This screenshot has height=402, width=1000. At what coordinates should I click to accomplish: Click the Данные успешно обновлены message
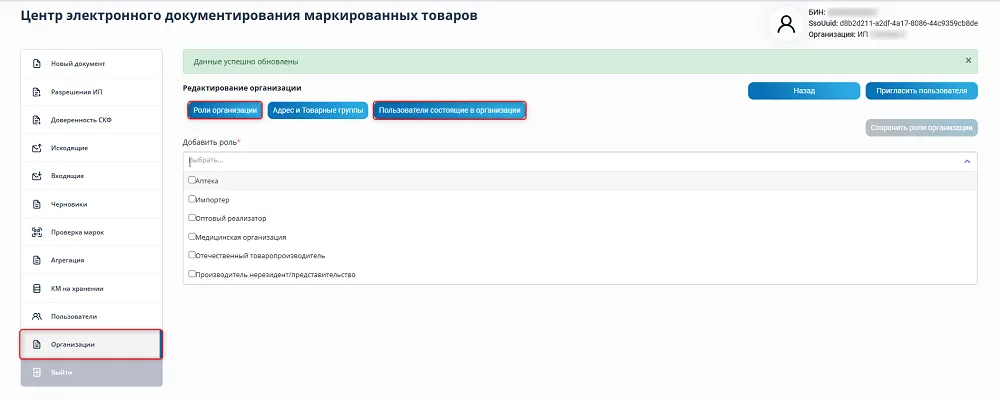click(246, 63)
